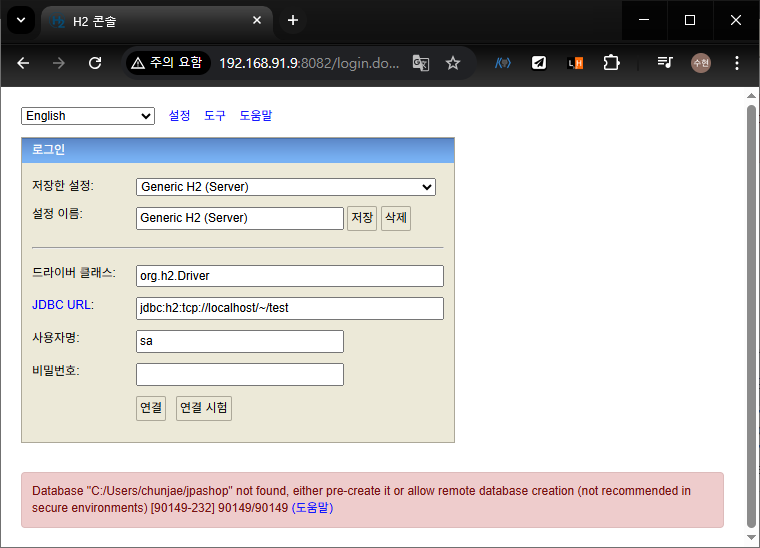Click the 사용자명 username field
760x548 pixels.
pyautogui.click(x=240, y=341)
